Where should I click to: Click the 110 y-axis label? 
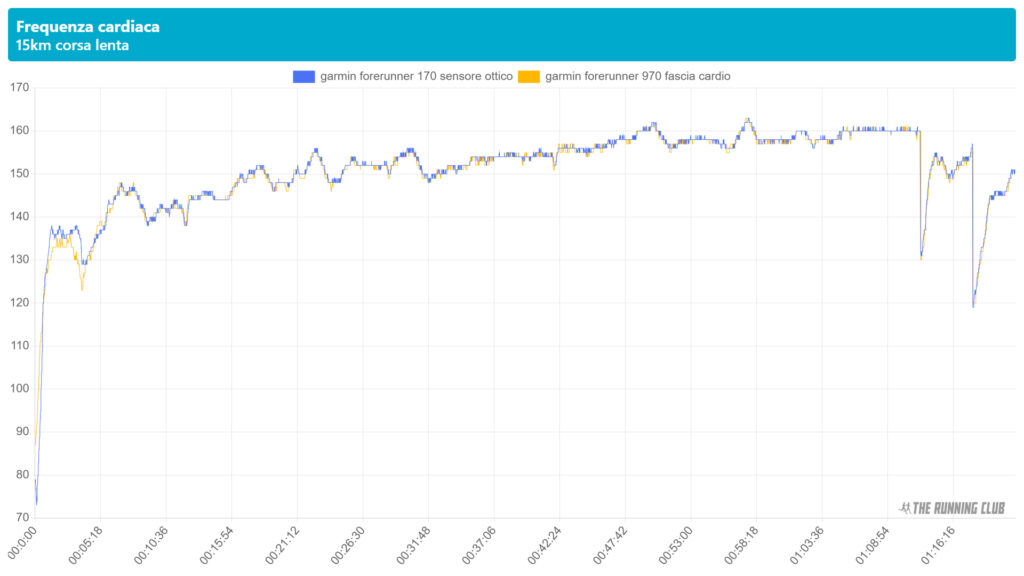coord(19,345)
